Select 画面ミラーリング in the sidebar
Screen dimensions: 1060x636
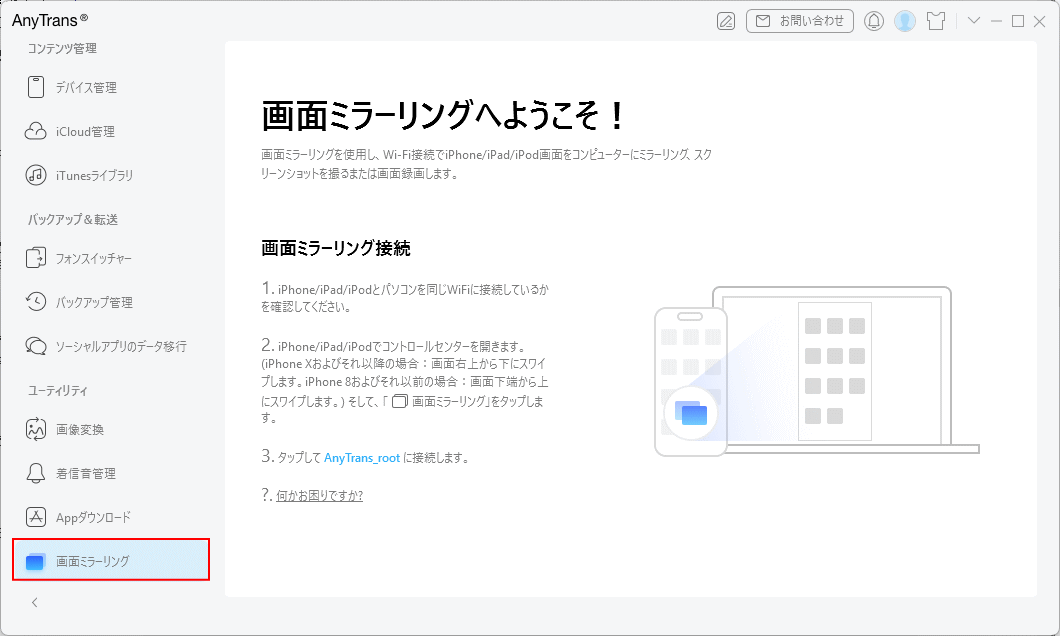[111, 560]
